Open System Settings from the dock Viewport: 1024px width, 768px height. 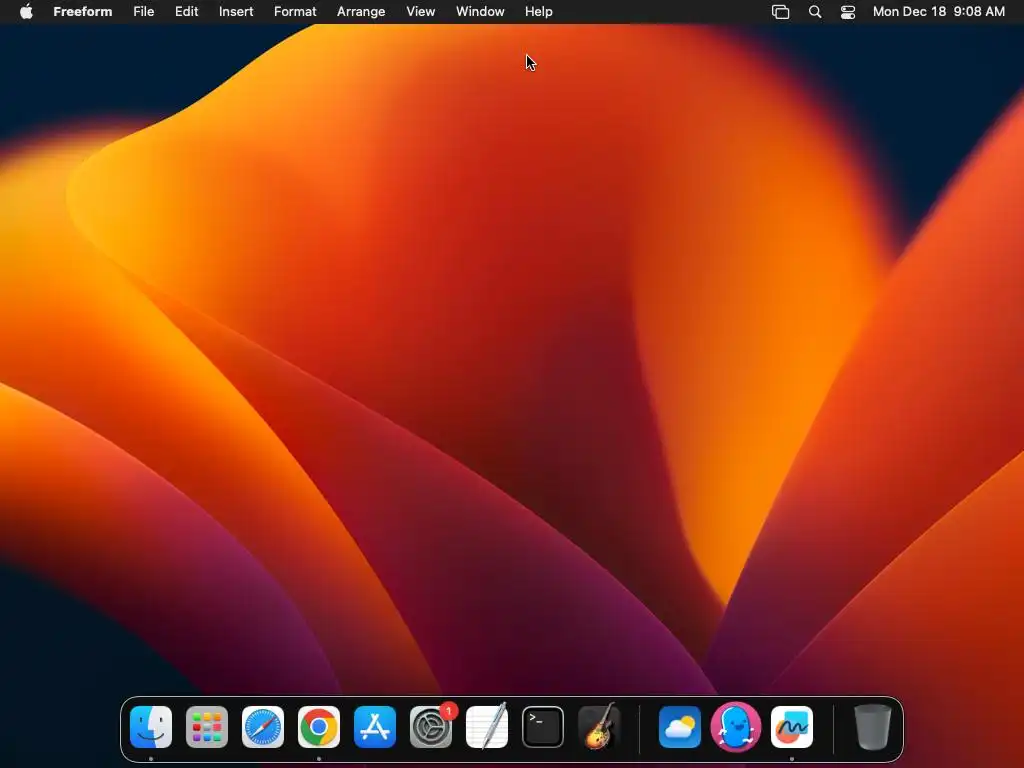click(x=431, y=727)
